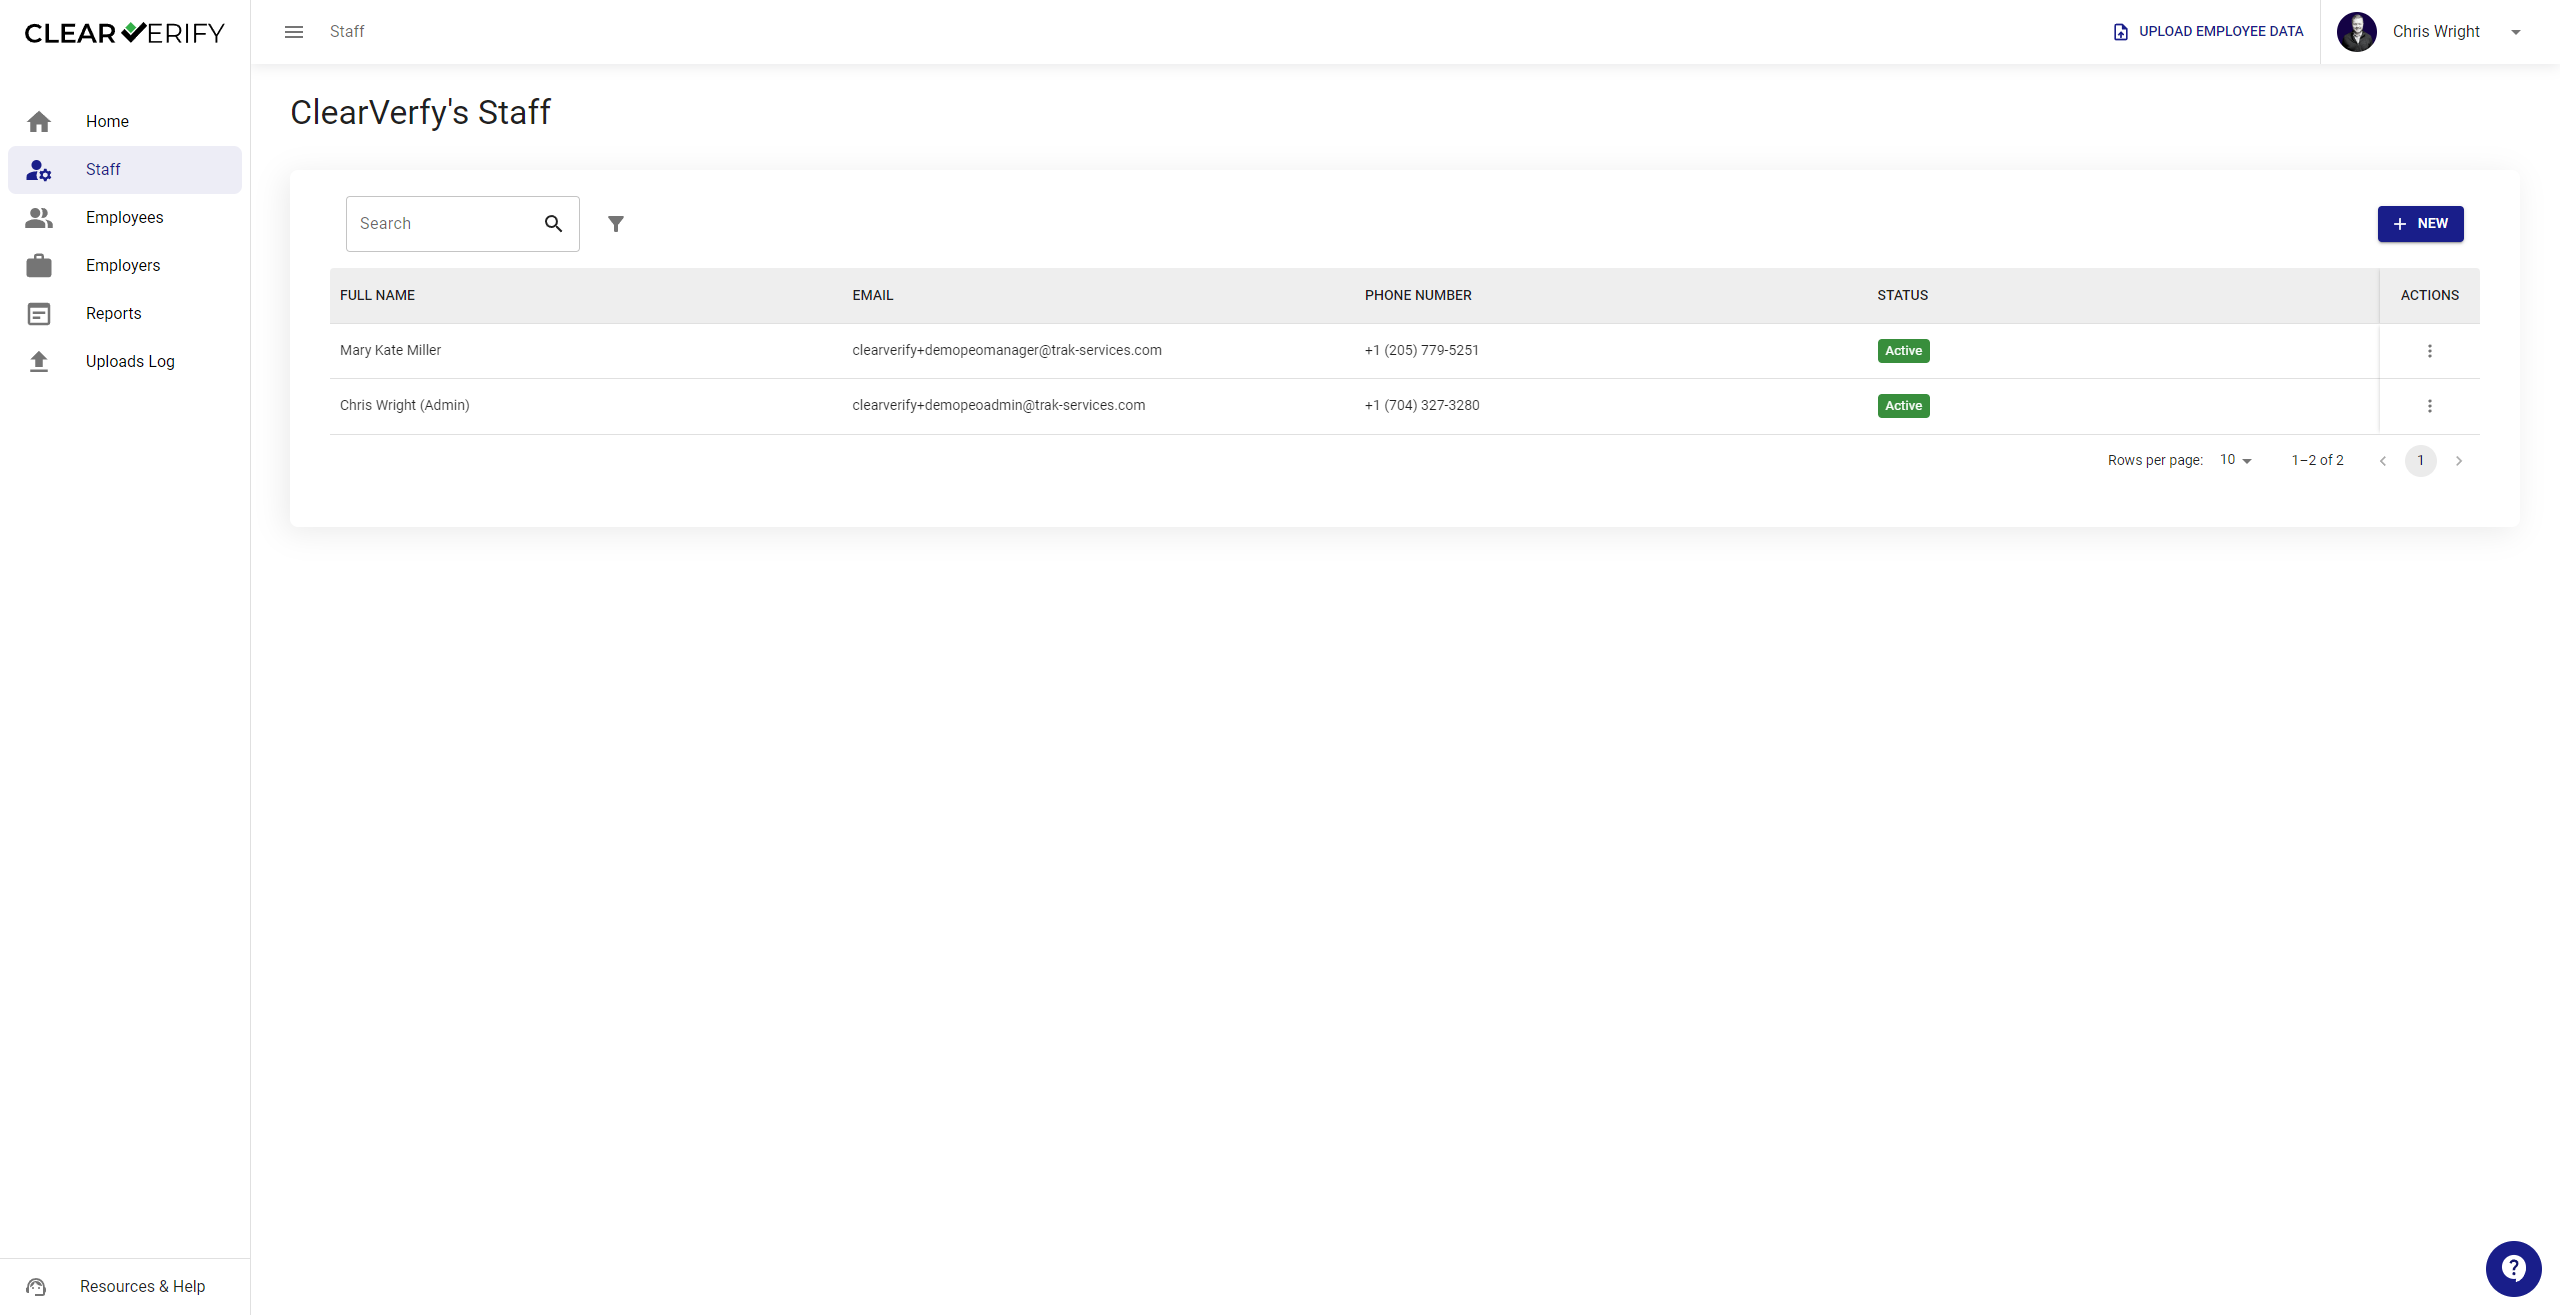Navigate to Employers
The width and height of the screenshot is (2560, 1315).
(x=125, y=266)
